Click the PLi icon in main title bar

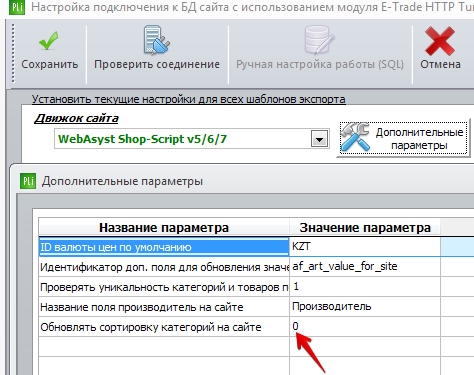click(17, 7)
